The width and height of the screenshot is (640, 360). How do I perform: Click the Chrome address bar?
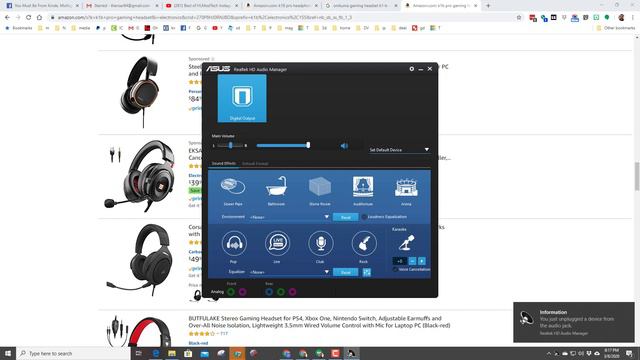(x=282, y=18)
